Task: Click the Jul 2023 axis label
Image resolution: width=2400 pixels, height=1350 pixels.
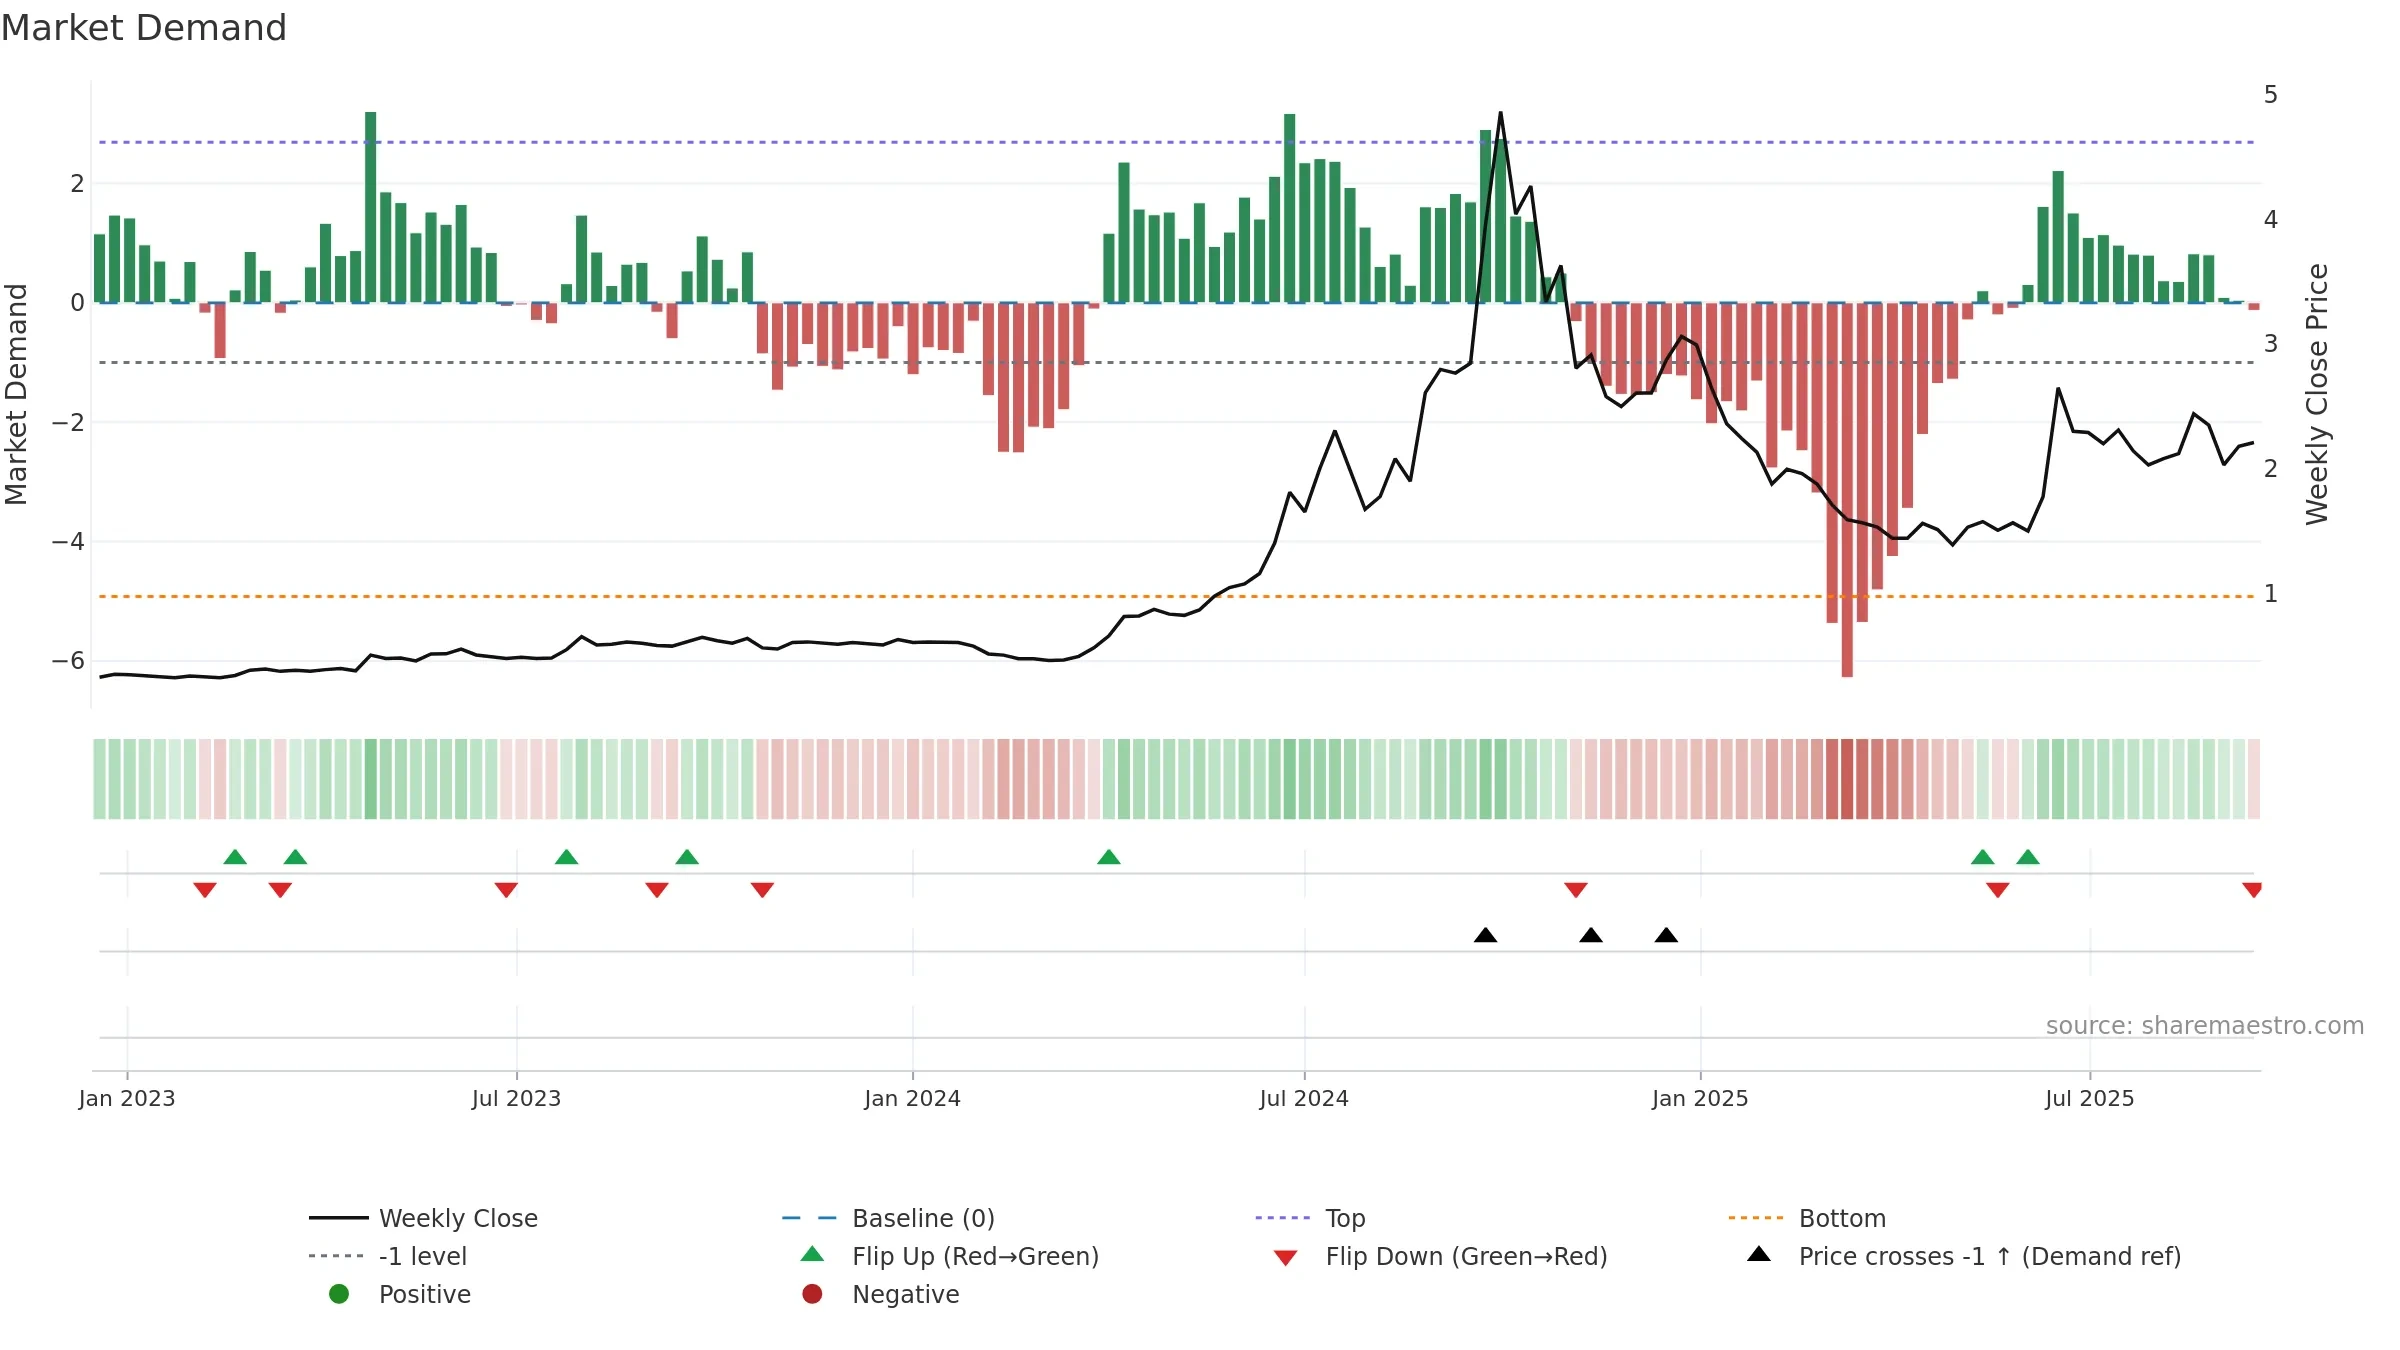Action: [516, 1098]
